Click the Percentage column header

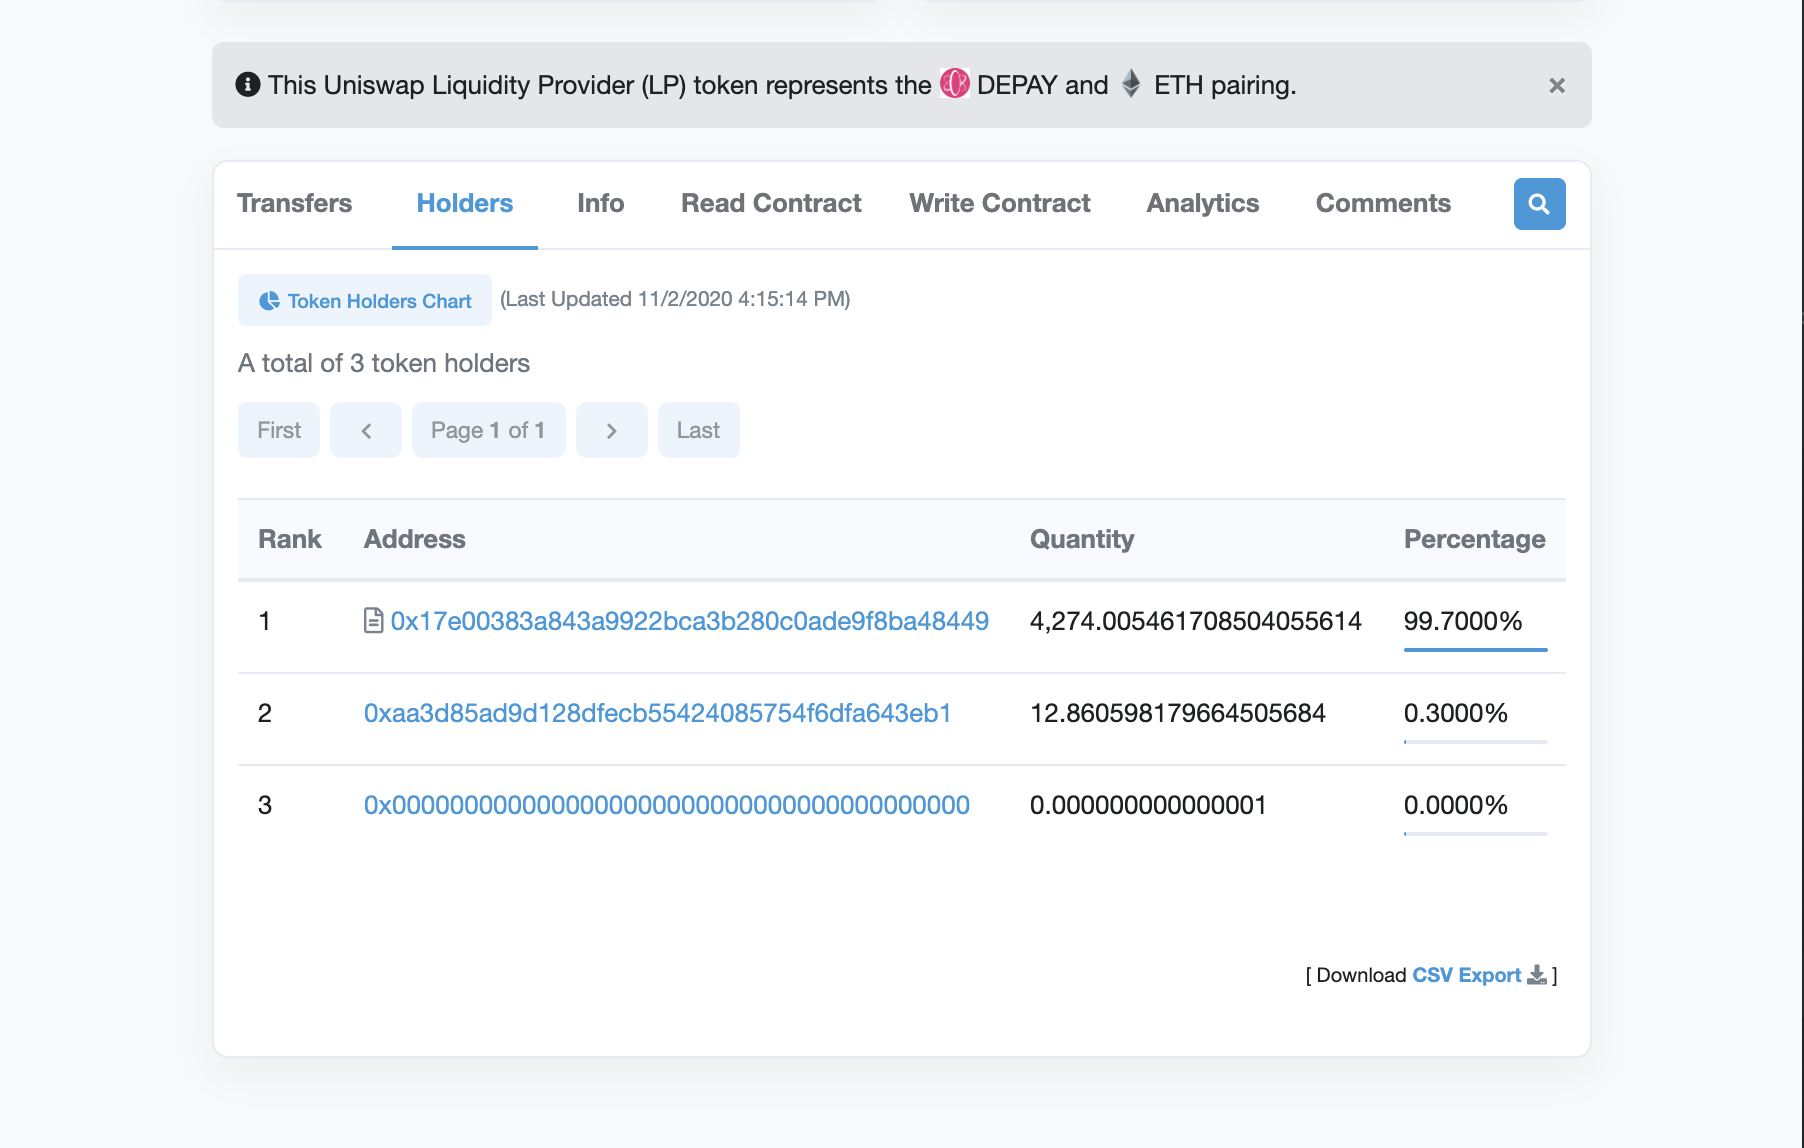coord(1474,539)
